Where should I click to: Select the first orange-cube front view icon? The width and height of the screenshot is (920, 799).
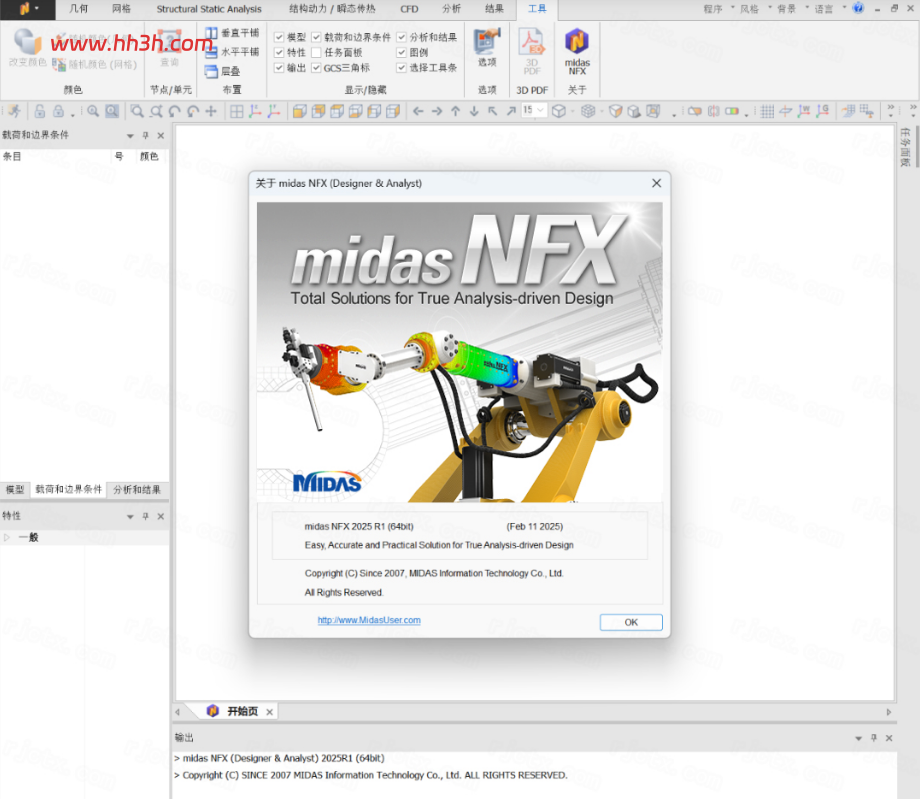[x=299, y=111]
